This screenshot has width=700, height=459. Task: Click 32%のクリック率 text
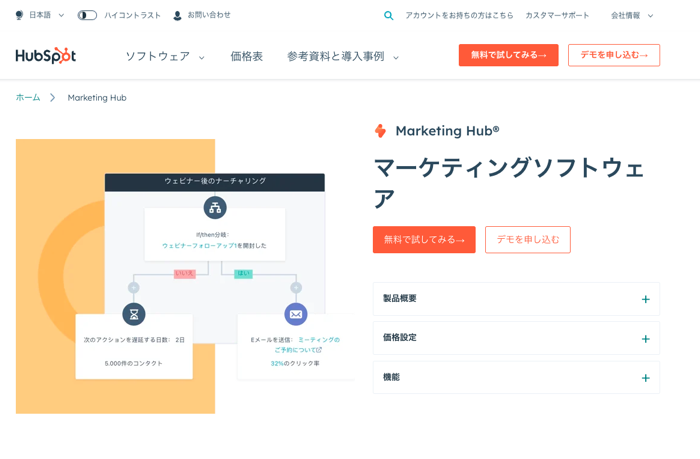point(295,363)
